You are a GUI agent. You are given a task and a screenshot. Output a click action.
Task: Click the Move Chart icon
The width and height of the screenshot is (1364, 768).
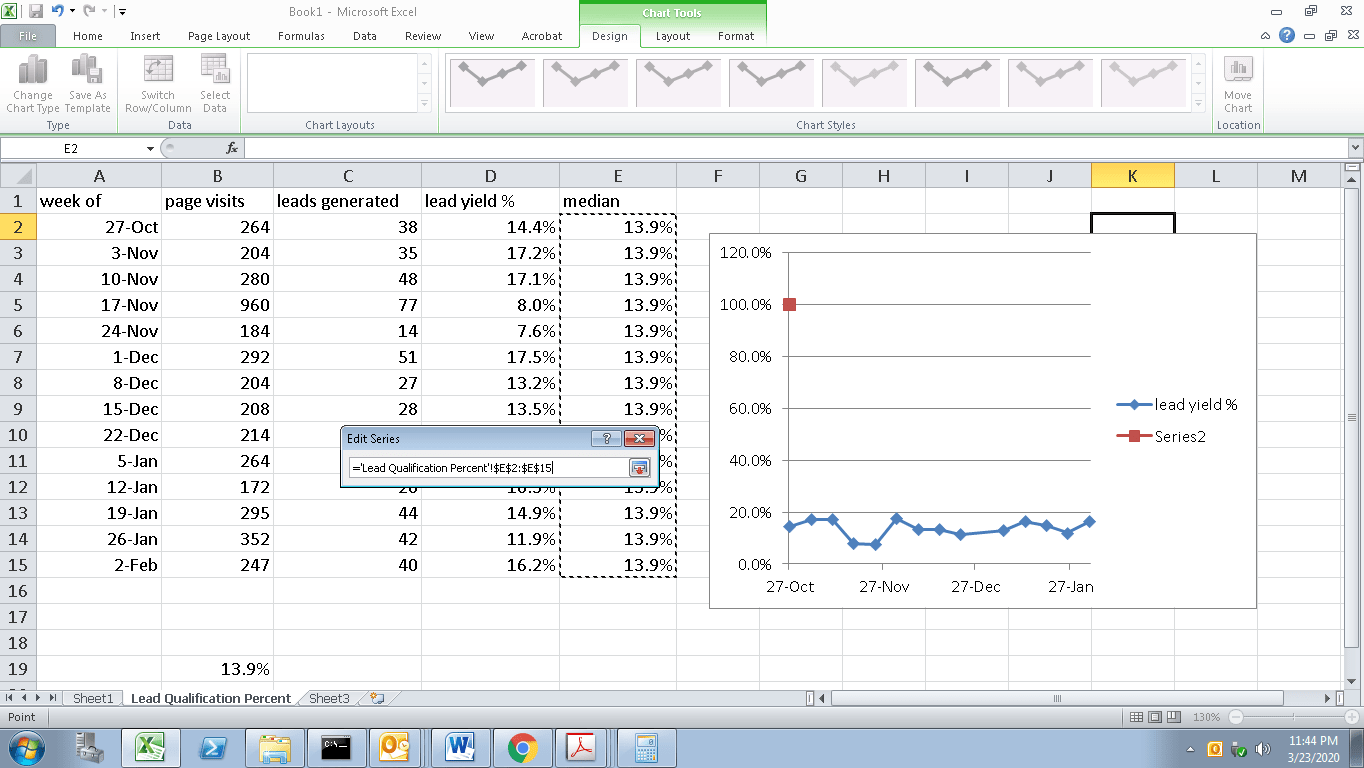(x=1238, y=84)
